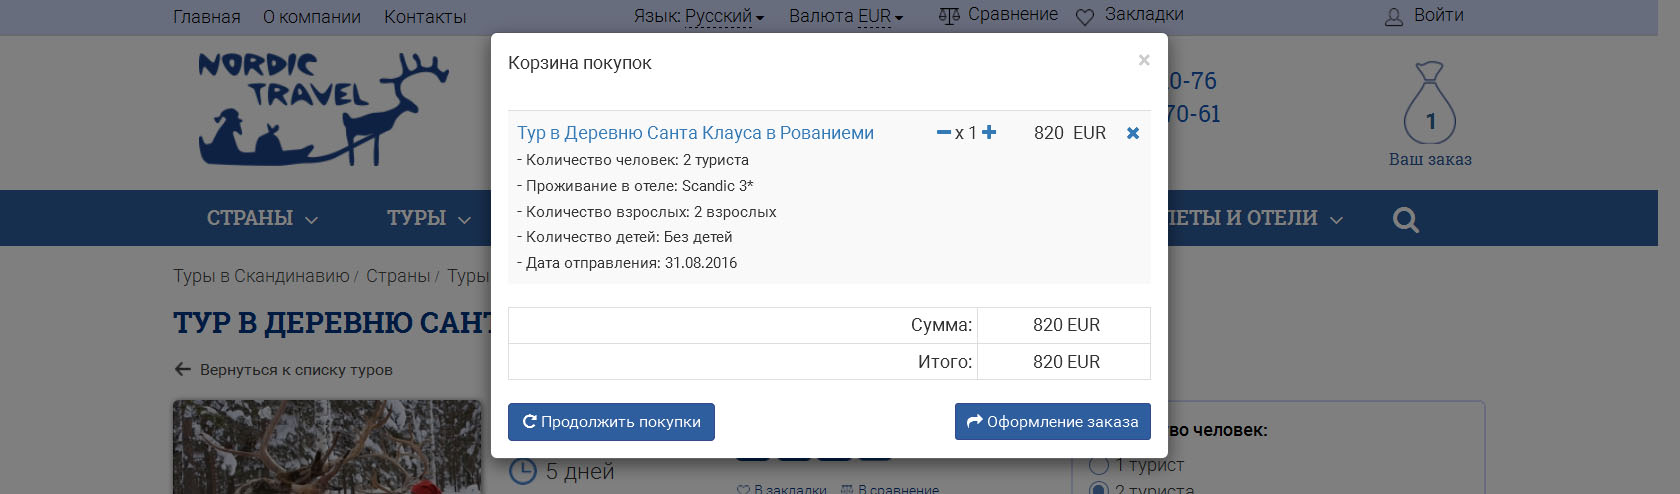Add tour via В закладки link
Screen dimensions: 1680x494
click(x=782, y=489)
